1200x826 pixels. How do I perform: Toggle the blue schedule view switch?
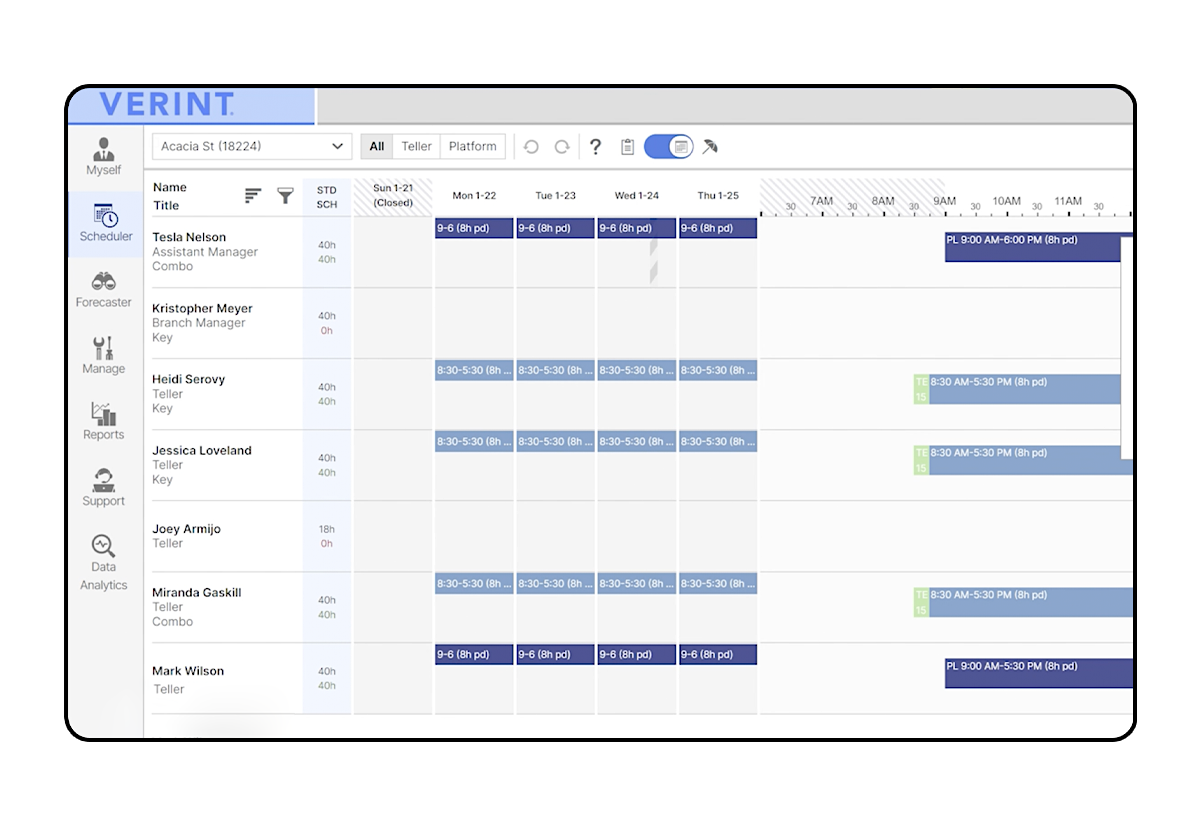(668, 147)
